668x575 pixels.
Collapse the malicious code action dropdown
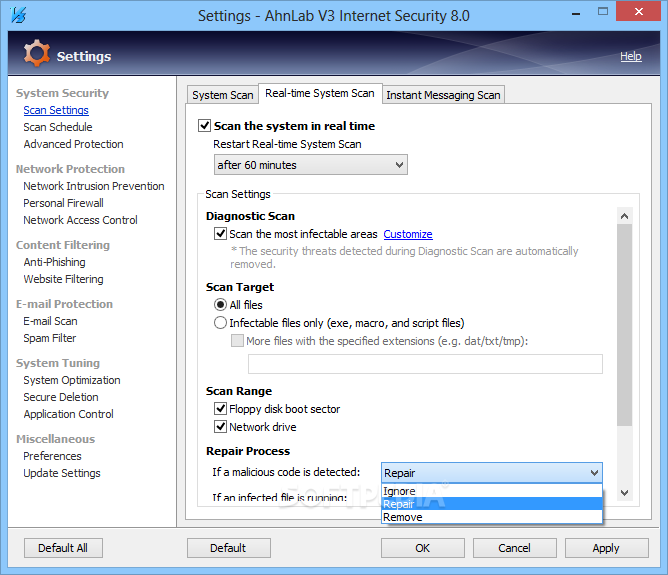[x=492, y=473]
